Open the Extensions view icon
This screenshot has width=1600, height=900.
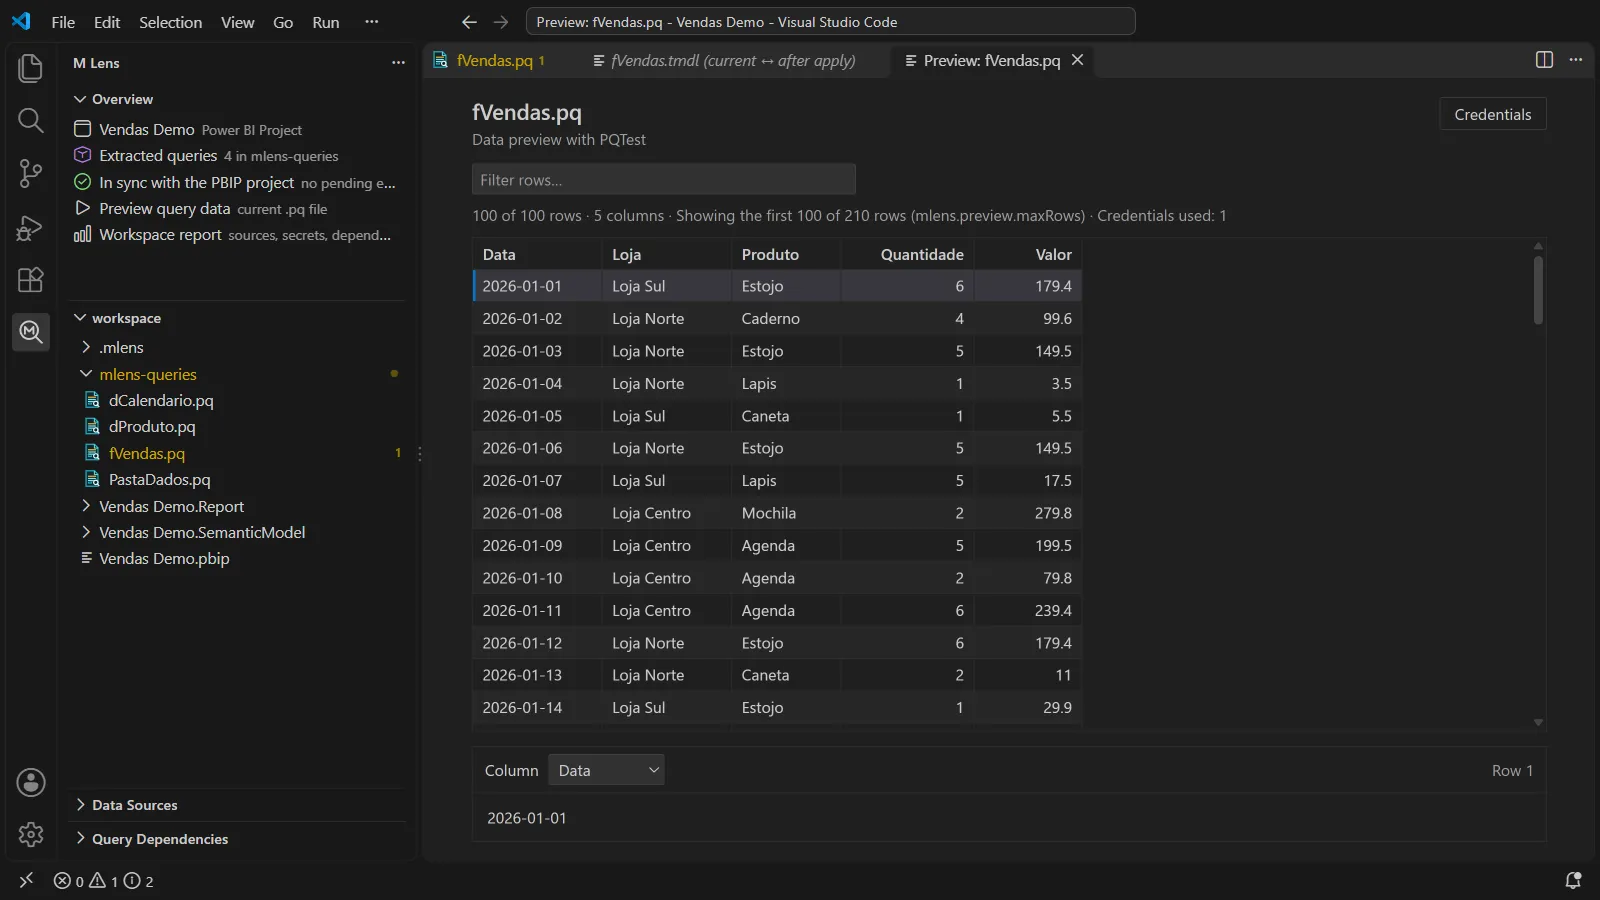pos(31,280)
